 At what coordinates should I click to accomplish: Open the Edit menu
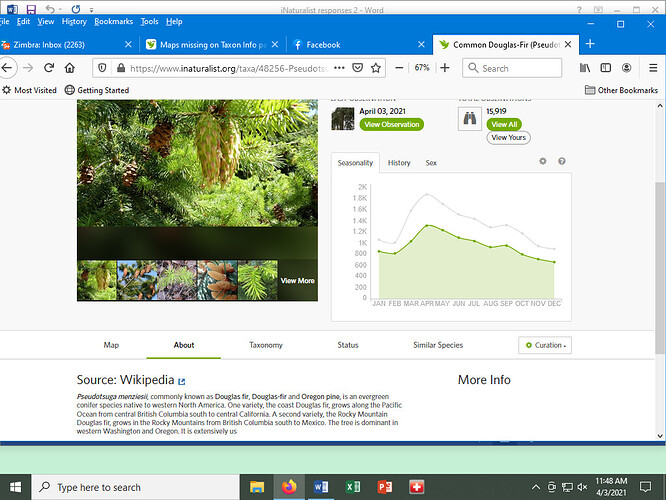[x=23, y=22]
